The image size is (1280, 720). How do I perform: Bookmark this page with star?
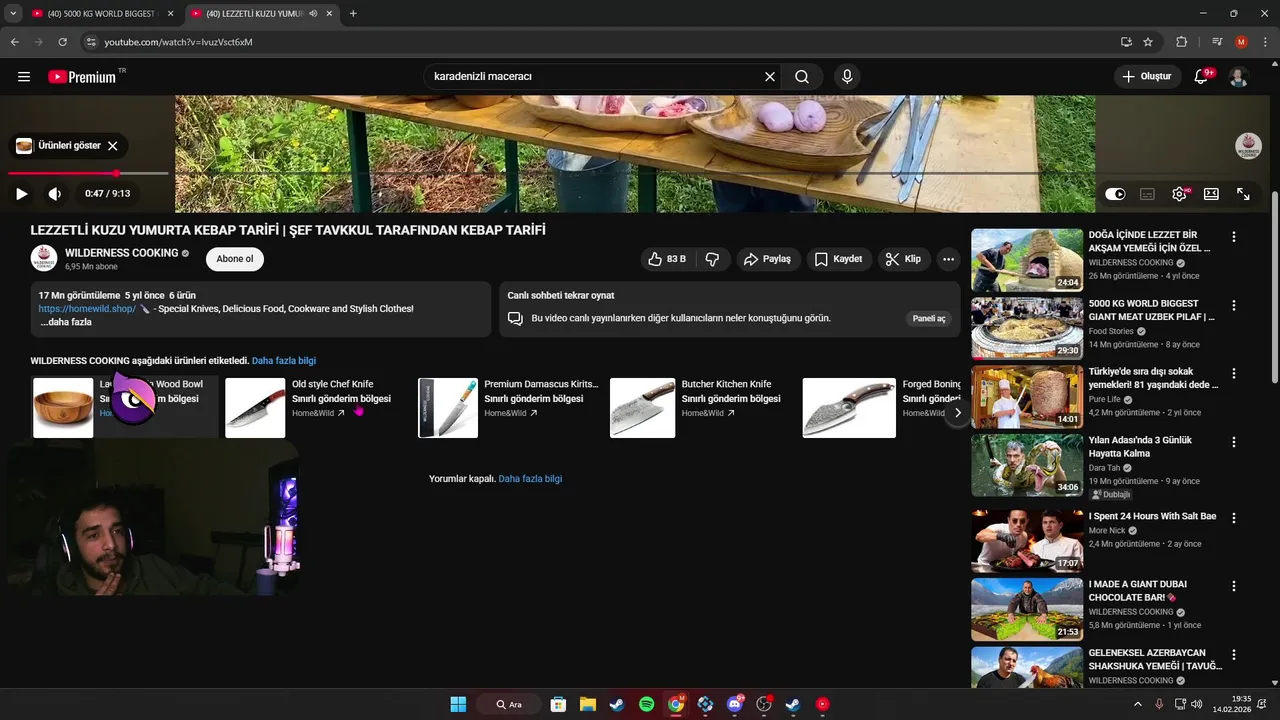click(x=1148, y=42)
